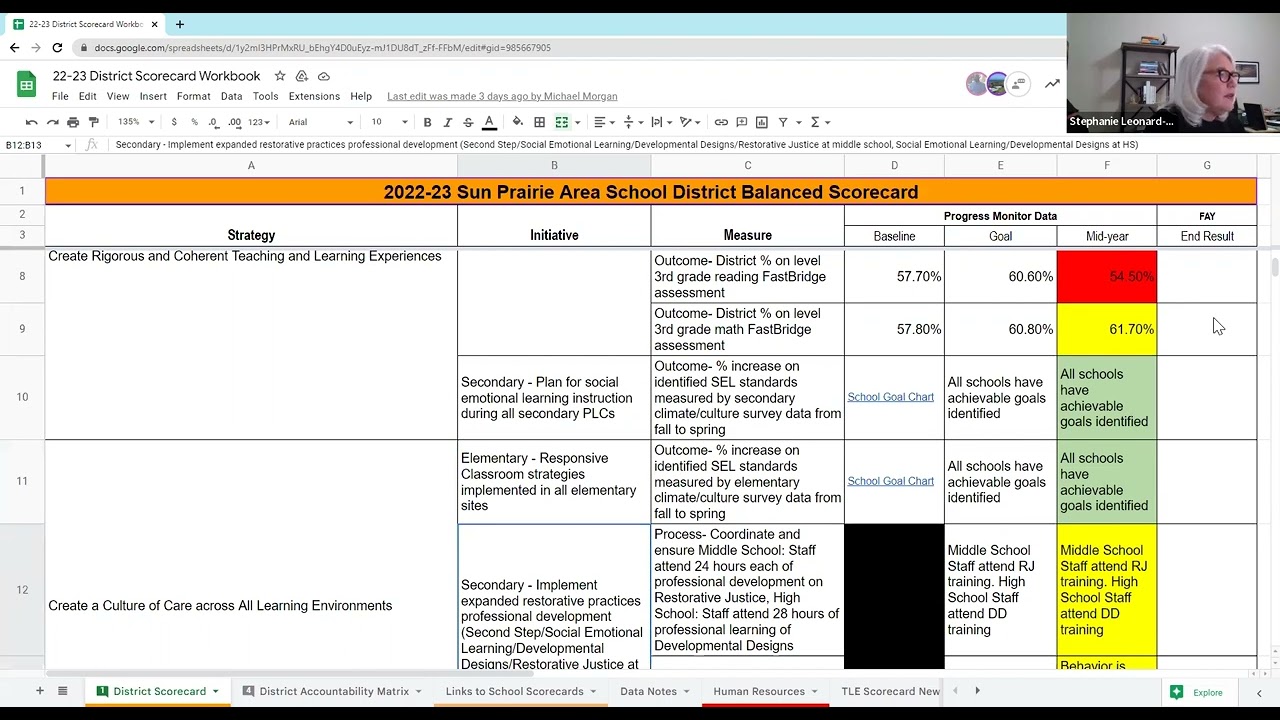The height and width of the screenshot is (720, 1280).
Task: Click the Insert chart icon
Action: (x=762, y=122)
